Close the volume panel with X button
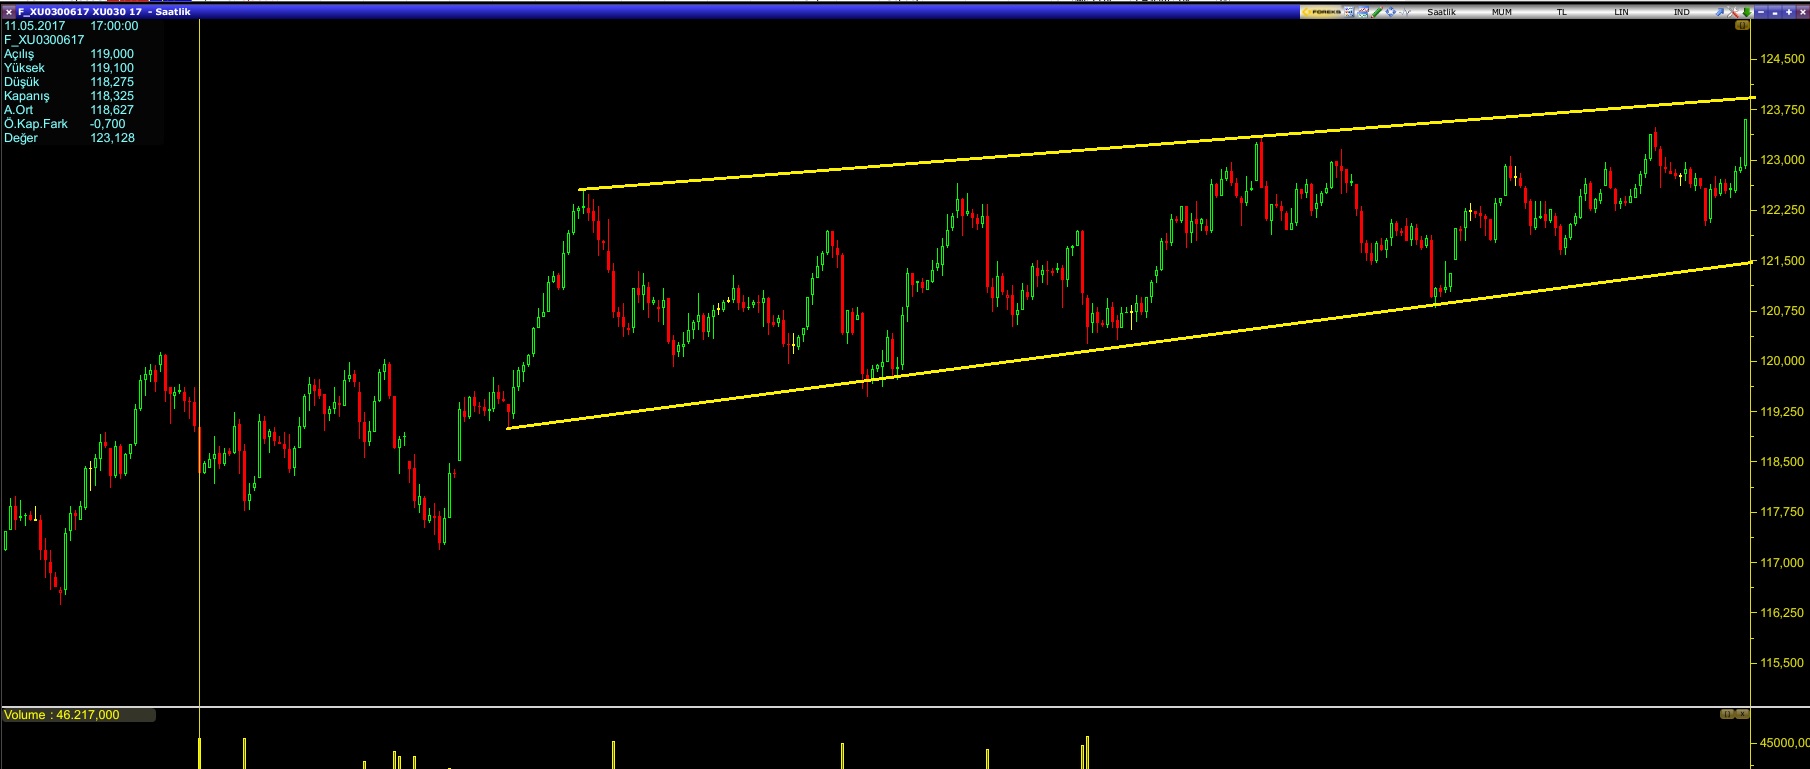The height and width of the screenshot is (769, 1810). [1742, 714]
